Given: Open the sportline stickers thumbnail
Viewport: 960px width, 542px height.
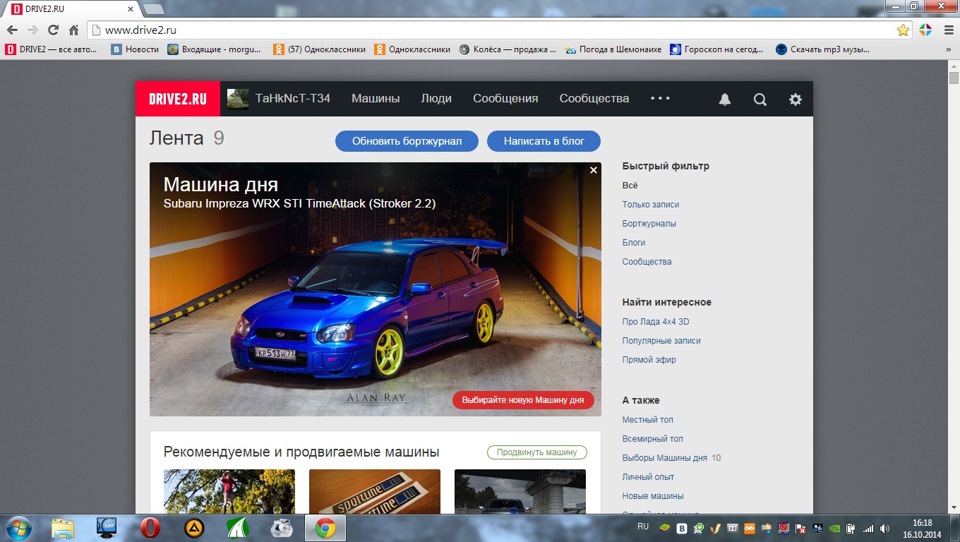Looking at the screenshot, I should (375, 491).
